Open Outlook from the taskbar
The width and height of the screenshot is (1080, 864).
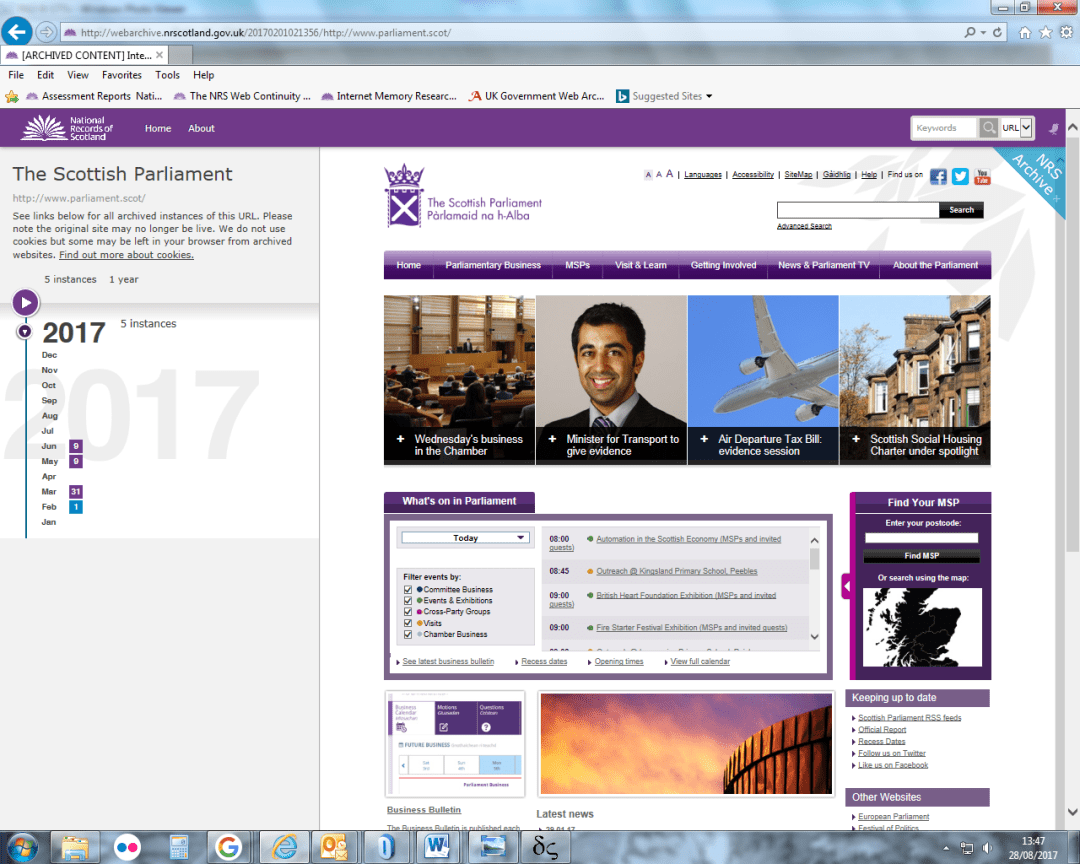point(333,846)
